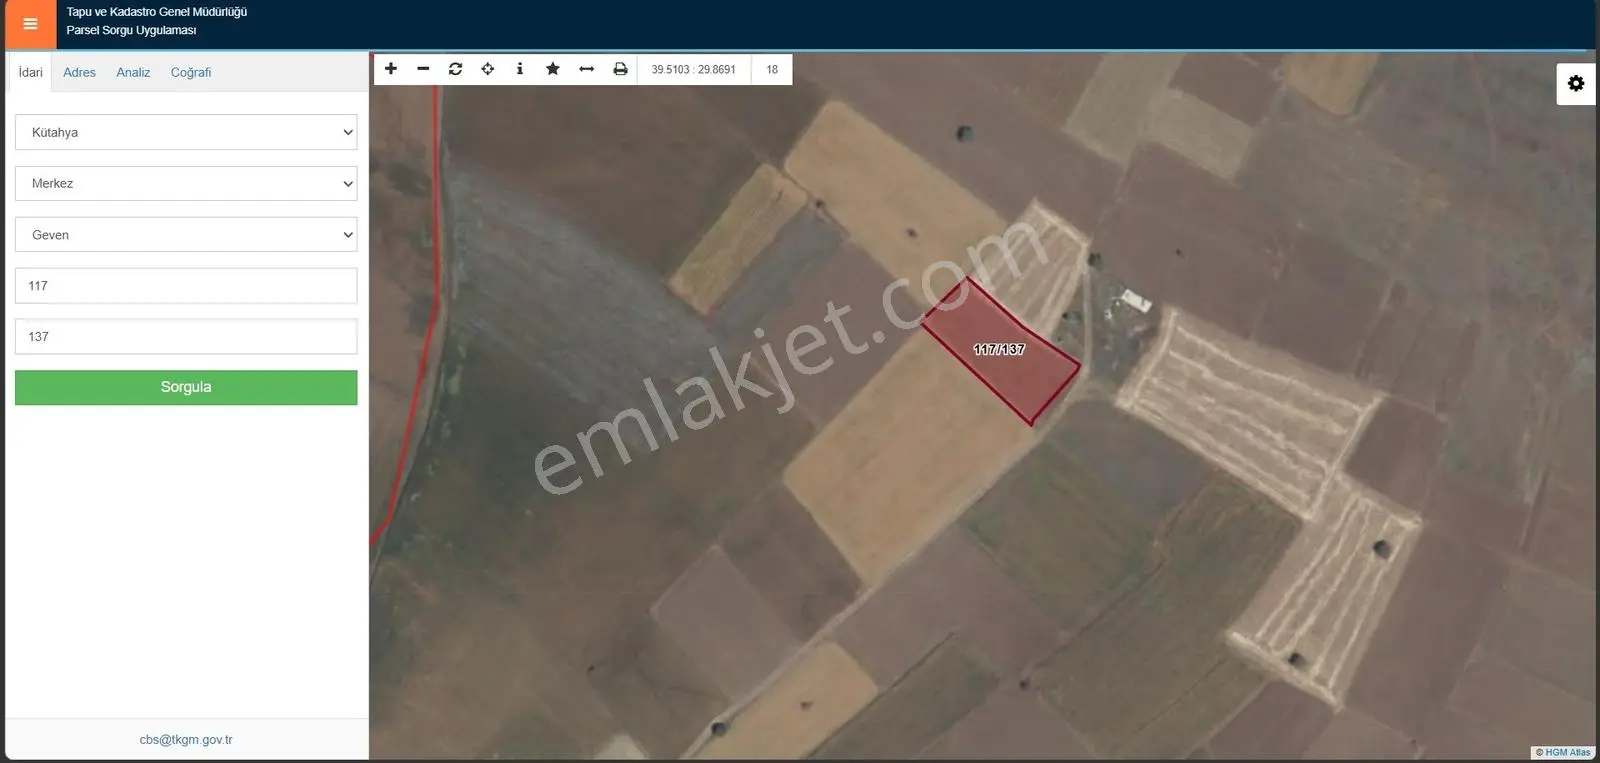The height and width of the screenshot is (763, 1600).
Task: Click the Parsel Sorgu Uygulaması title
Action: 131,30
